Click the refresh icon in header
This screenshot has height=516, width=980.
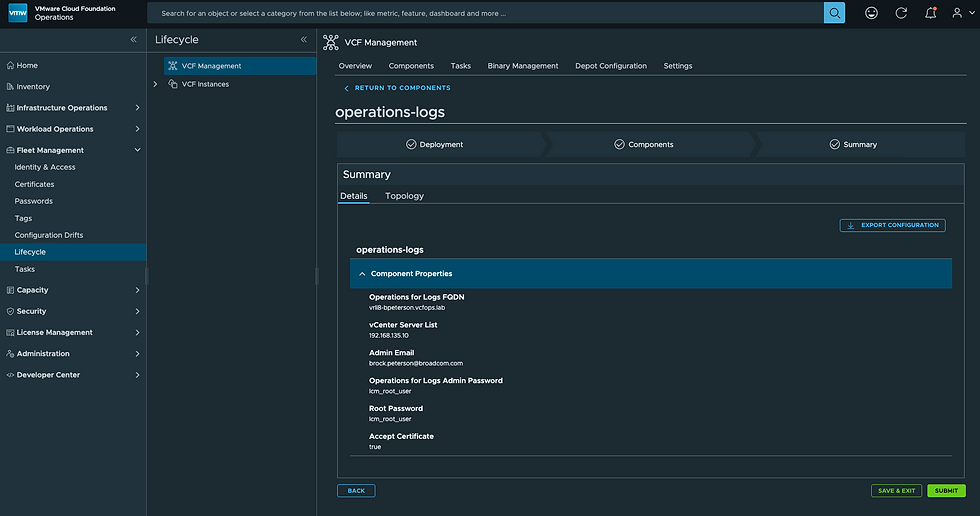pyautogui.click(x=901, y=13)
